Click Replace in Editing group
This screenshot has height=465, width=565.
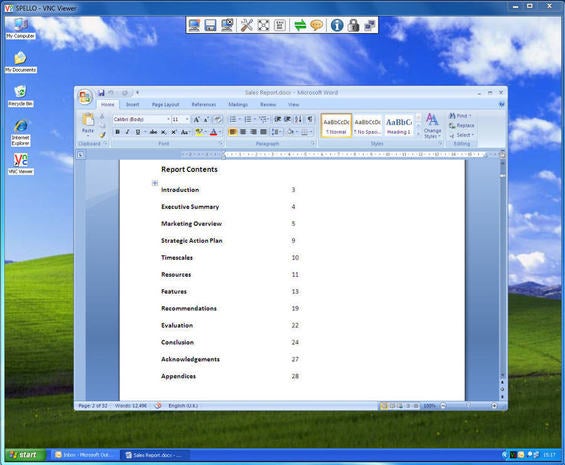pos(462,125)
